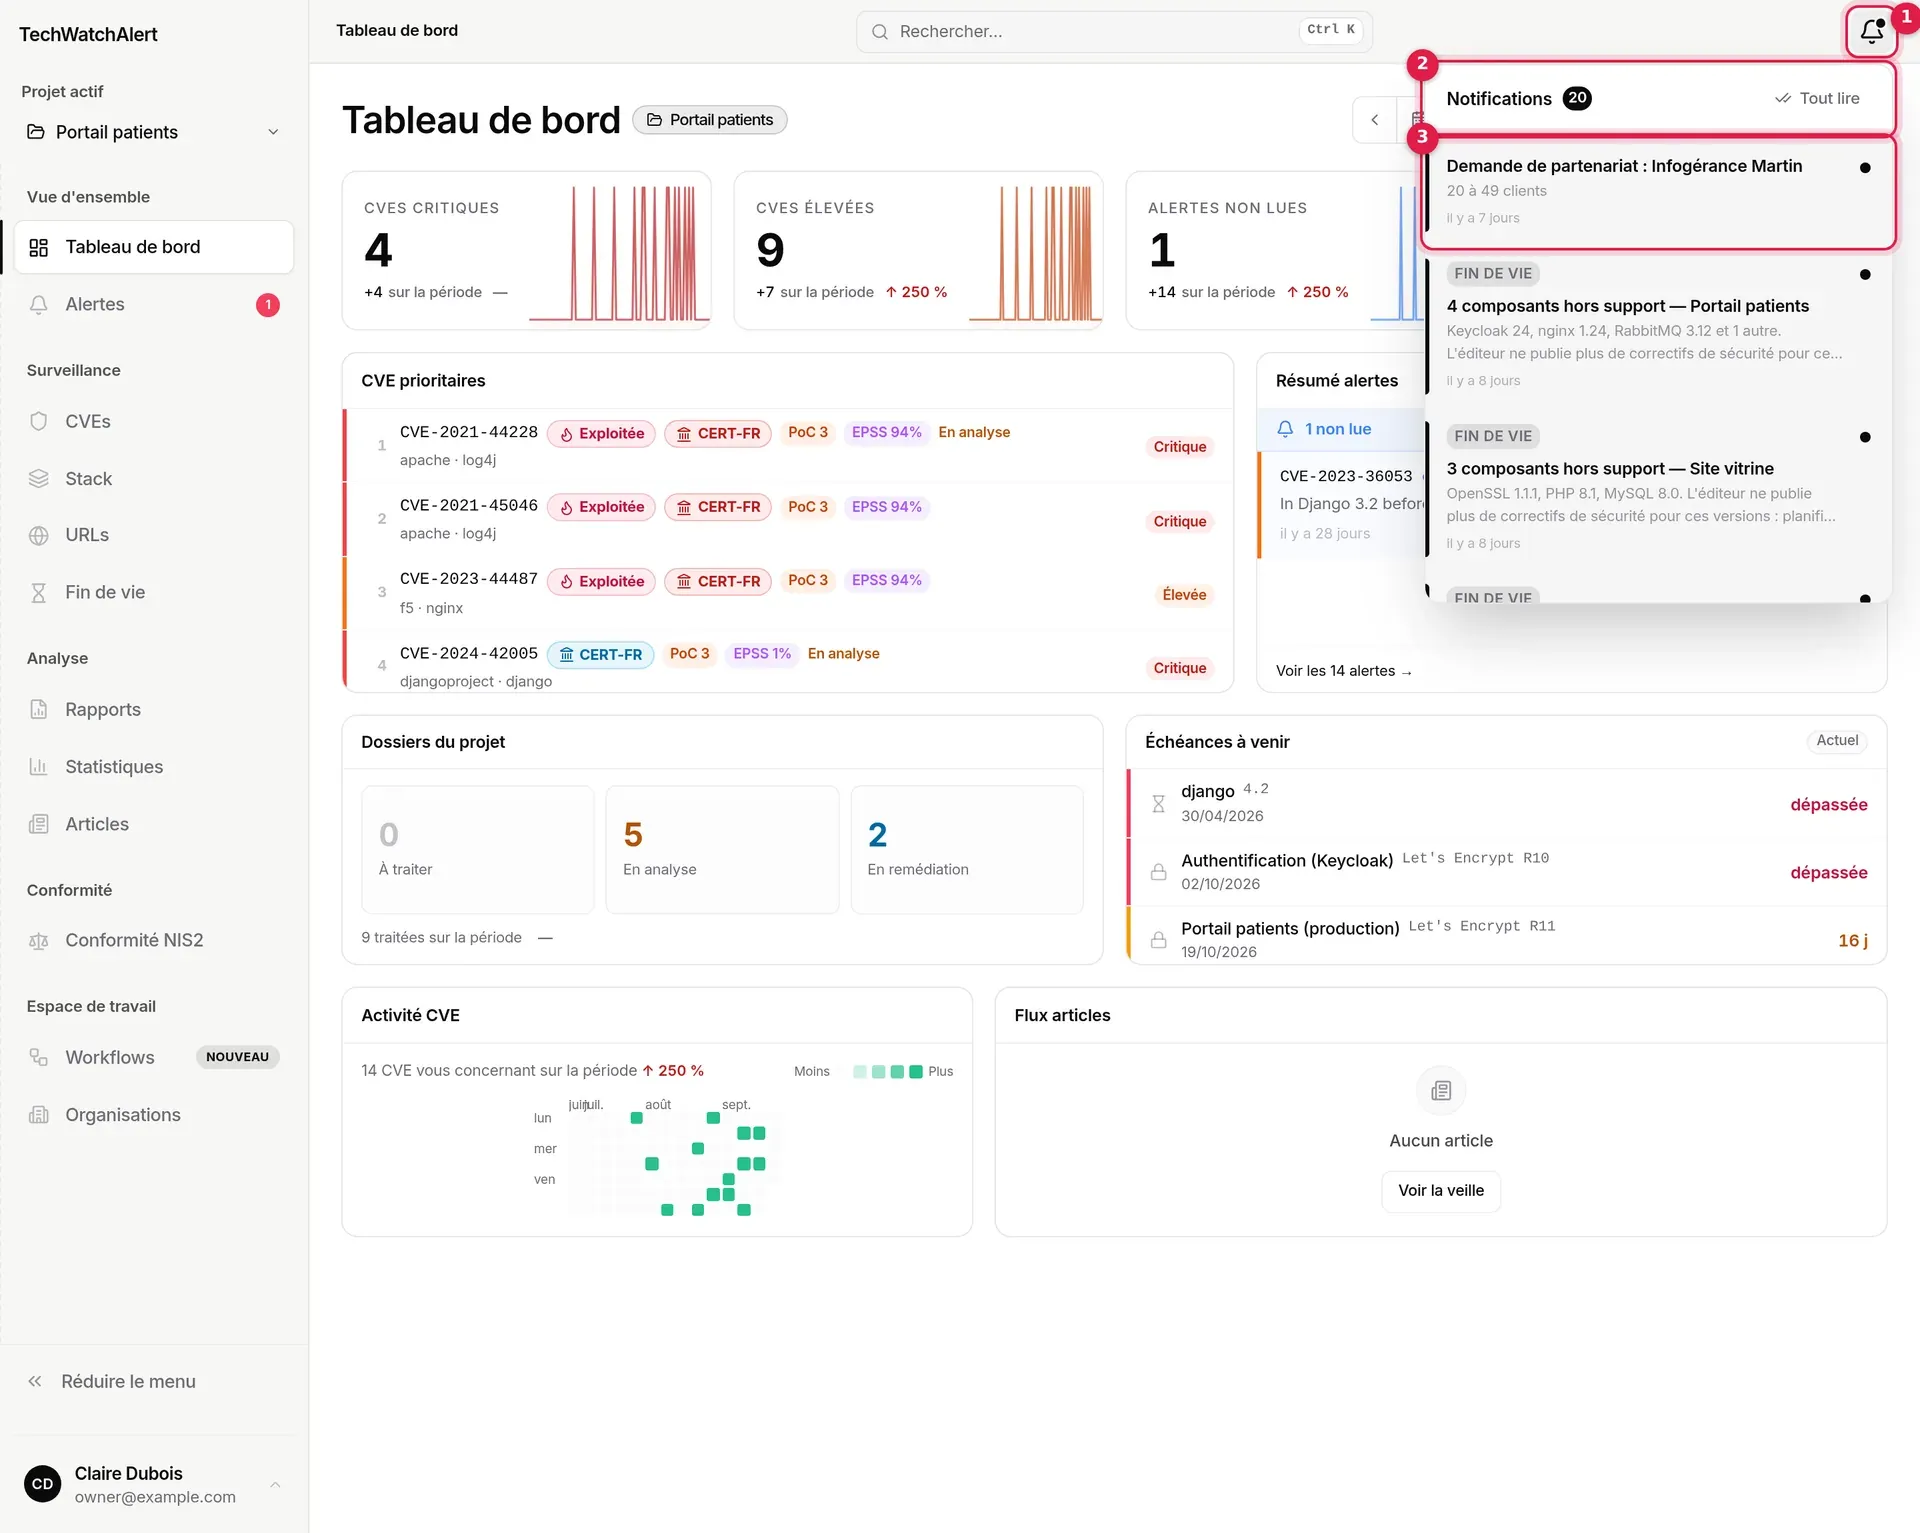1920x1533 pixels.
Task: Click darkest green Plus legend swatch
Action: [x=916, y=1071]
